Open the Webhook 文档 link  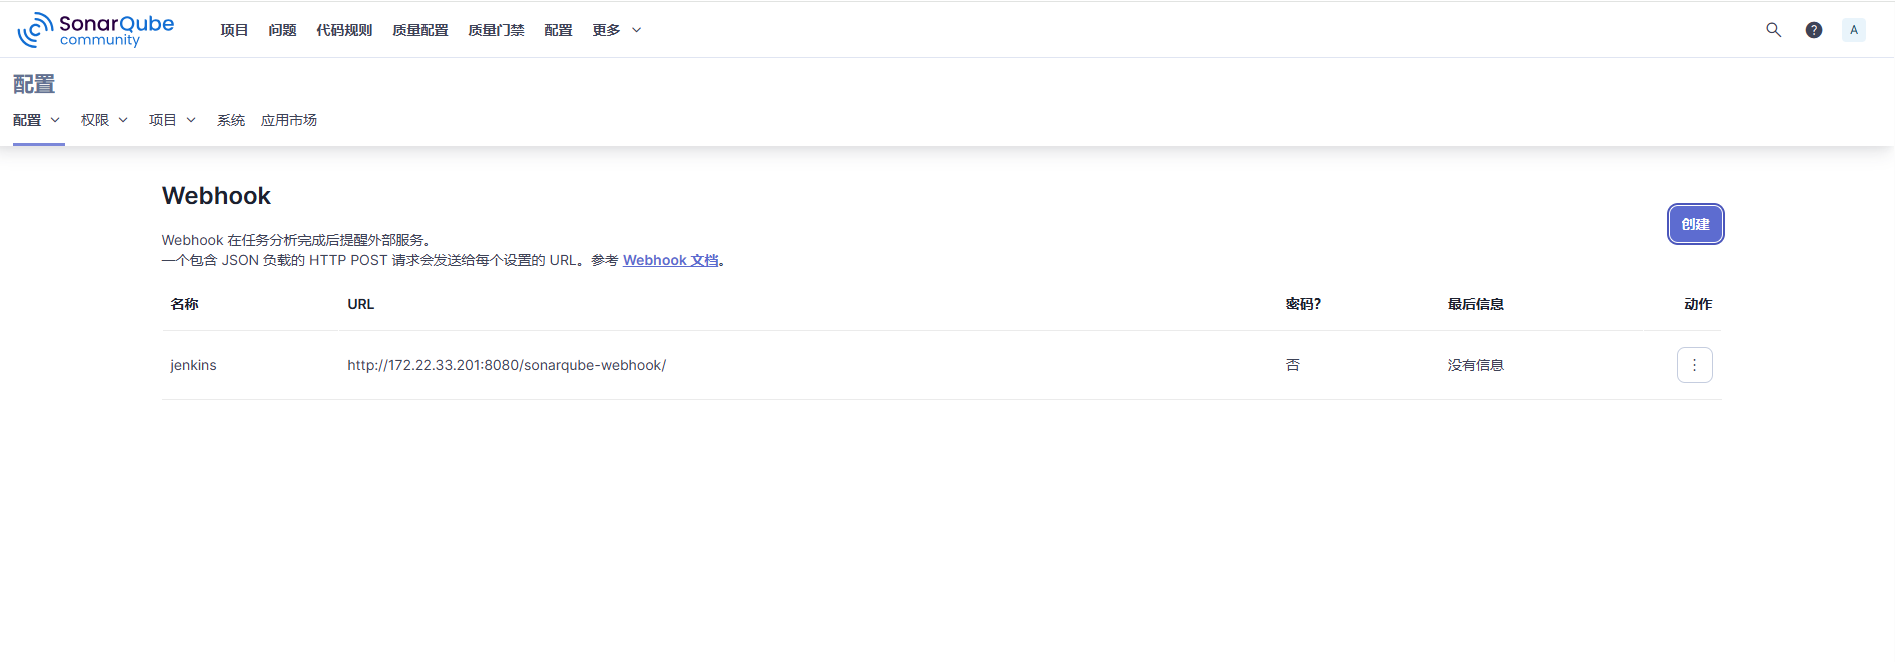670,260
